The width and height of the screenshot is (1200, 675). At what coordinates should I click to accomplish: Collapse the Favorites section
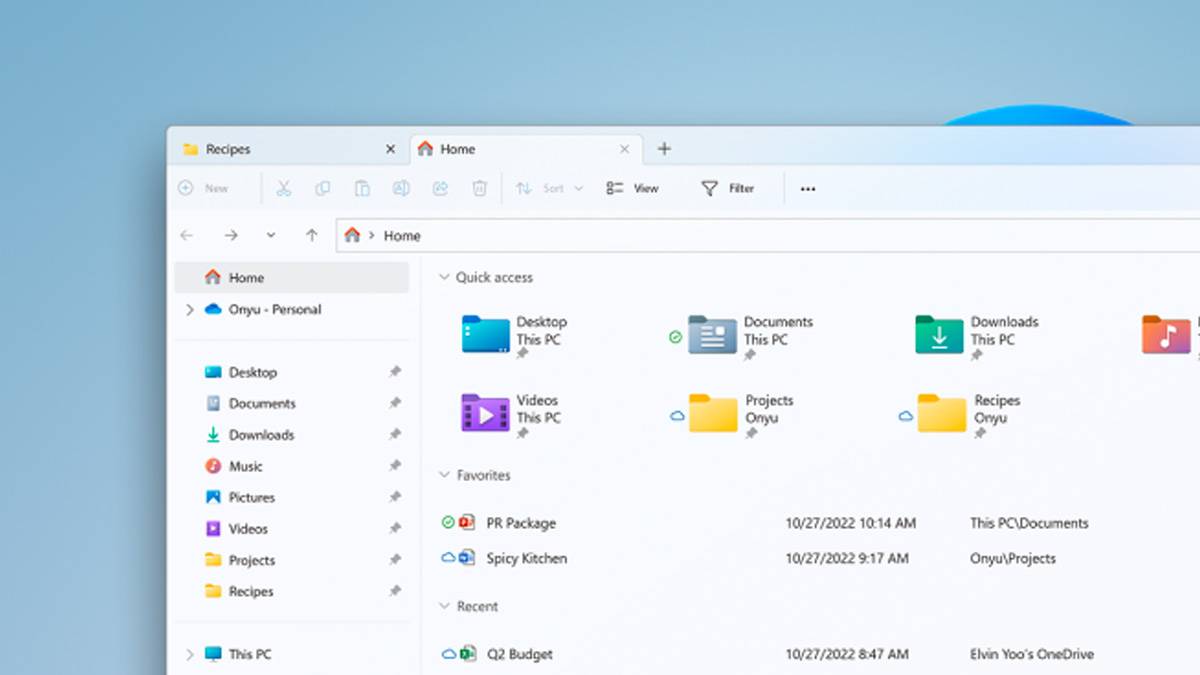[x=444, y=475]
